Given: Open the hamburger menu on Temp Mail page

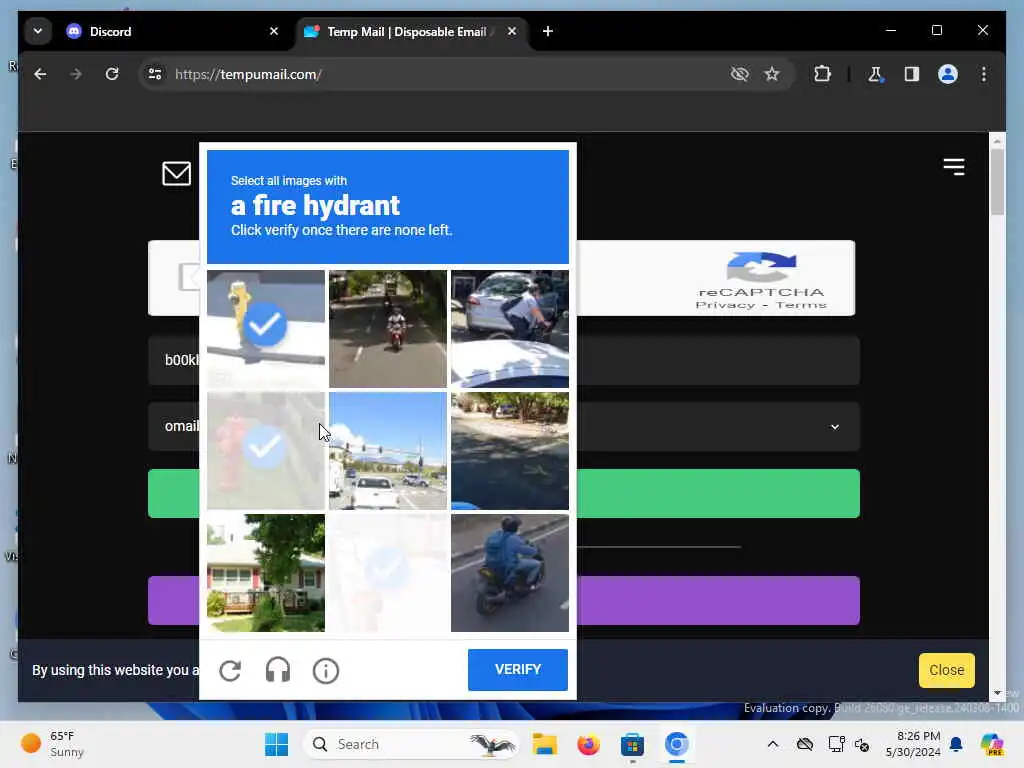Looking at the screenshot, I should 953,167.
